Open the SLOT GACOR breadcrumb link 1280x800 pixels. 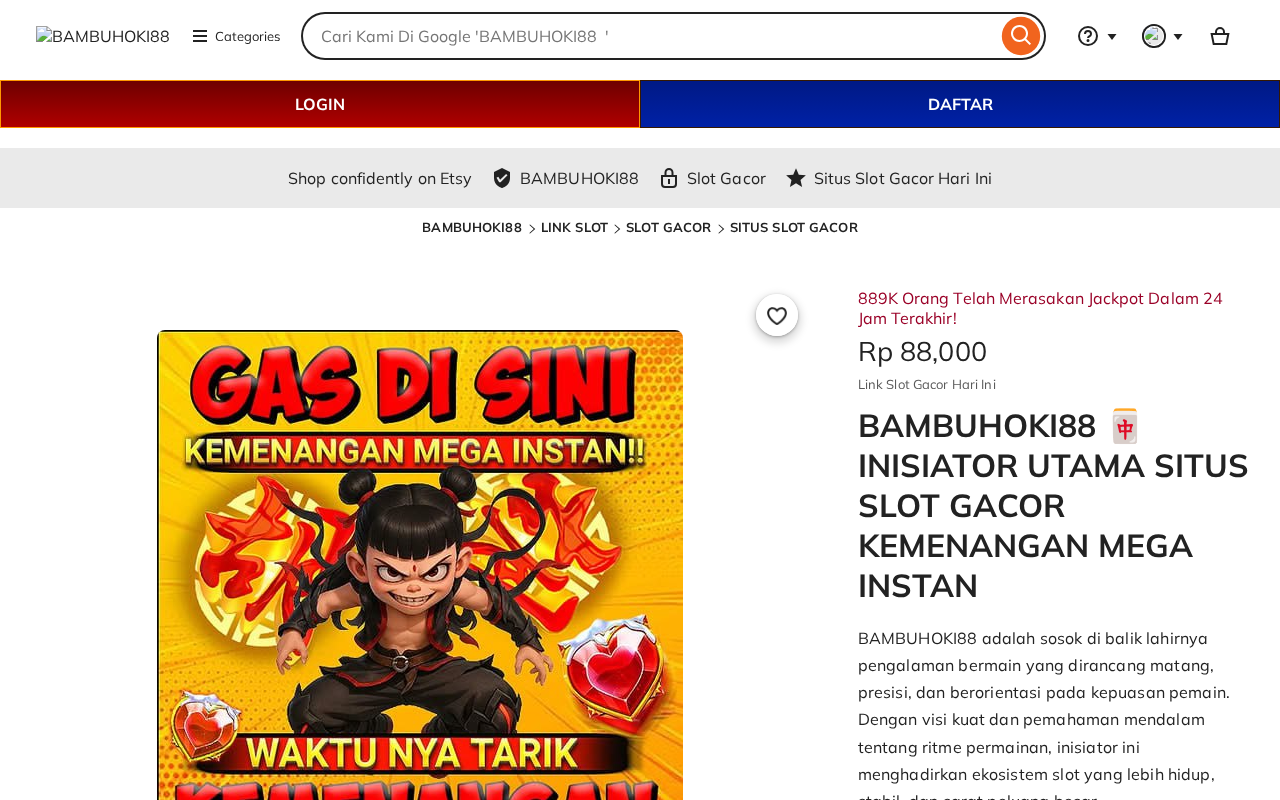tap(668, 228)
